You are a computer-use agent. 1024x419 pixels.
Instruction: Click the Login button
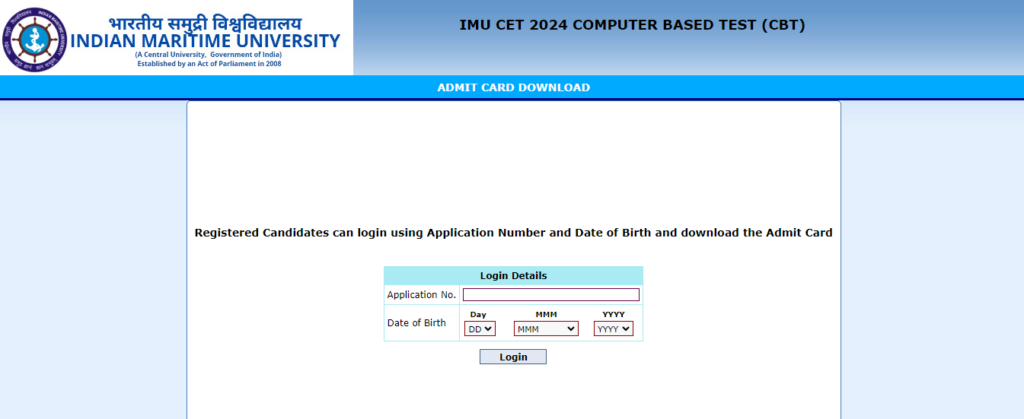click(513, 357)
